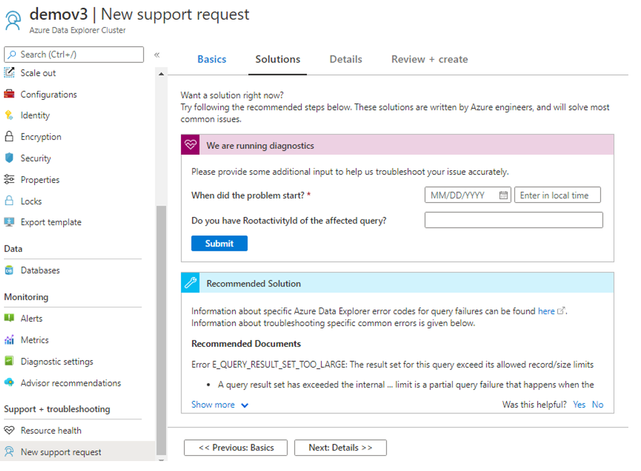Image resolution: width=641 pixels, height=471 pixels.
Task: Open the 'here' error codes link
Action: [x=546, y=311]
